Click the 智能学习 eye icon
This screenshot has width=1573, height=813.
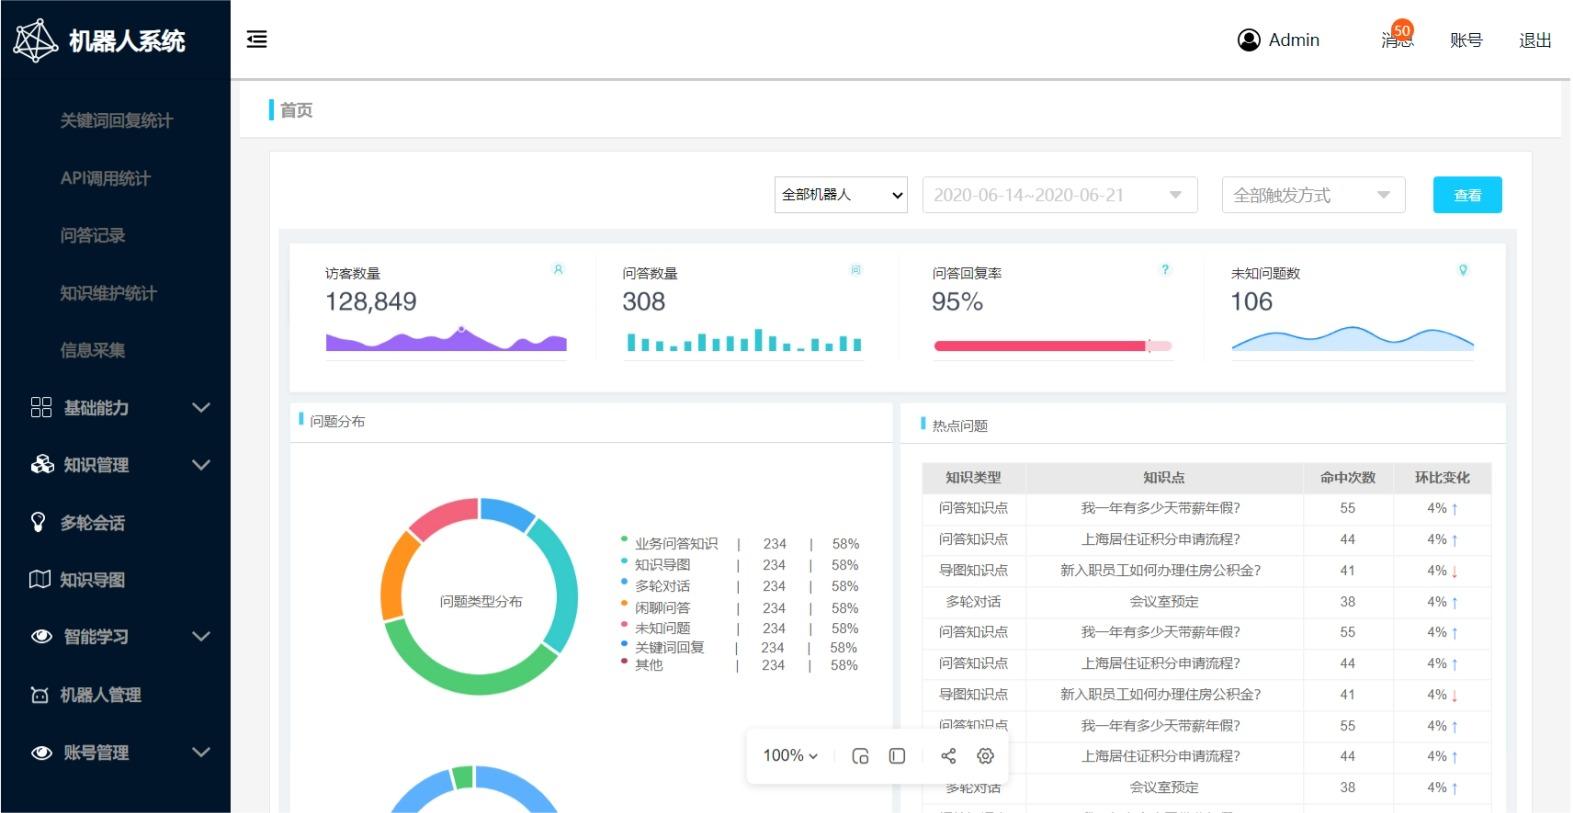tap(42, 637)
